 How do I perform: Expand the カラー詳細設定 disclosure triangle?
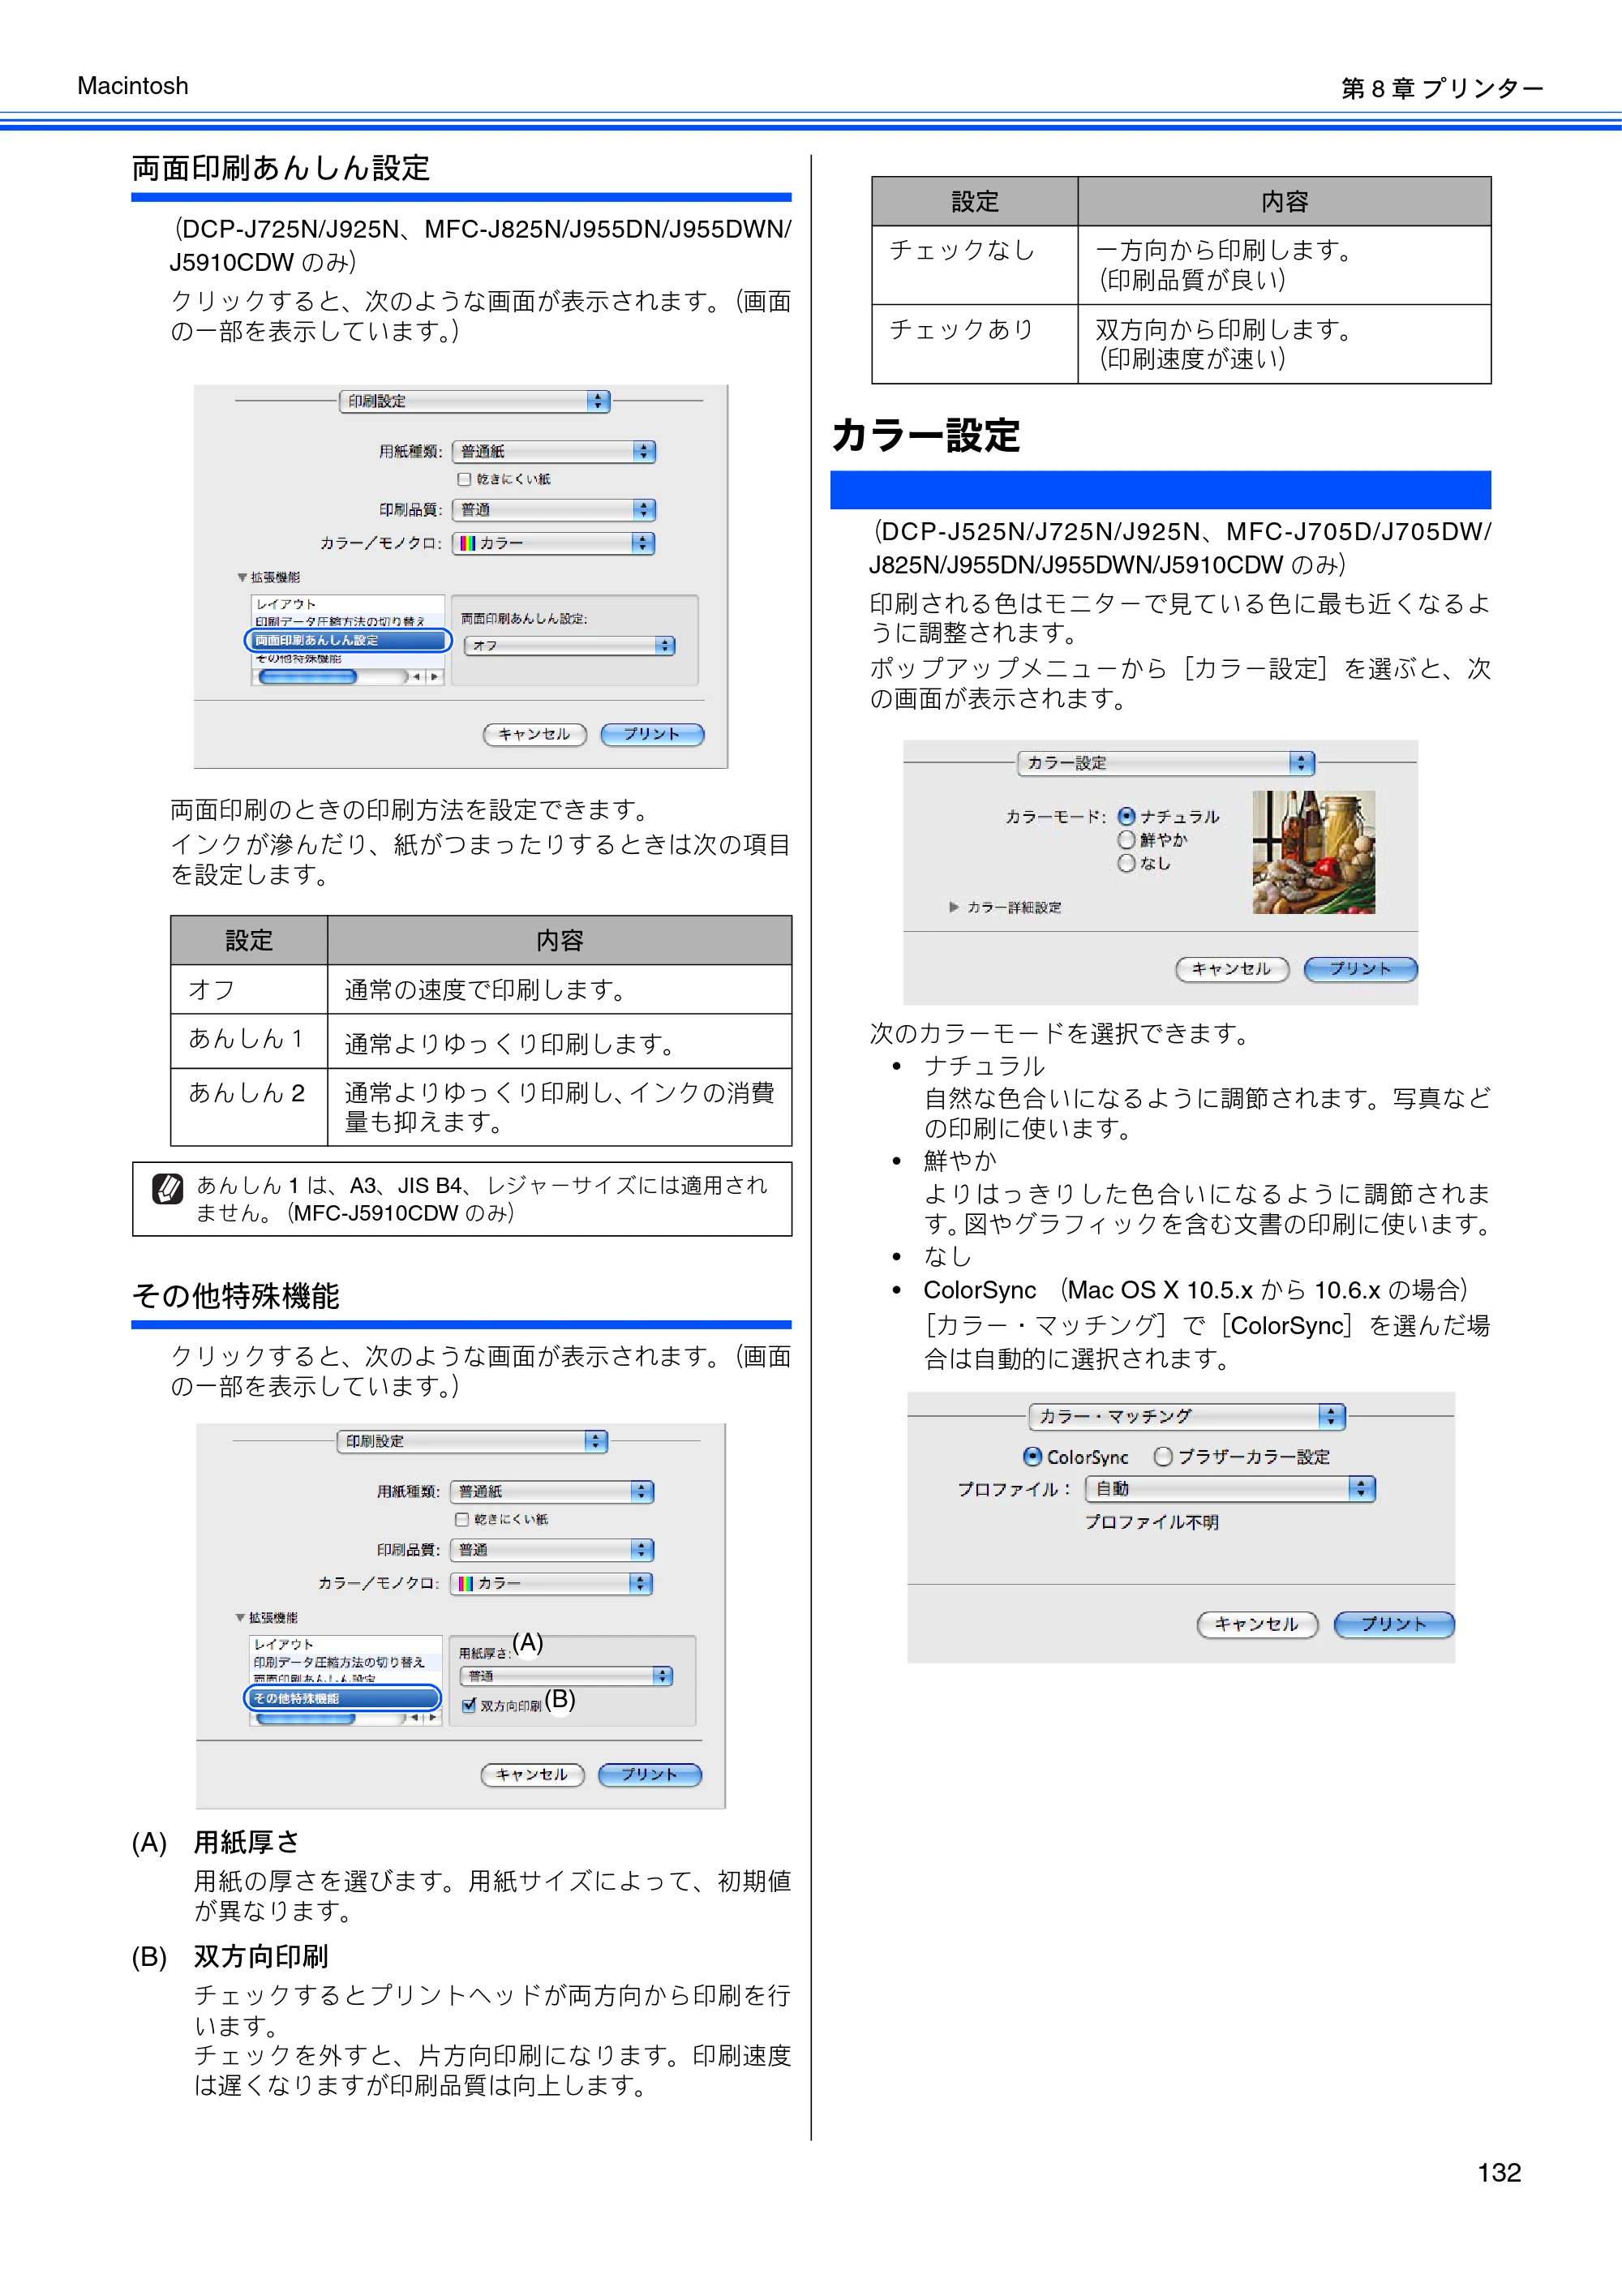click(954, 907)
